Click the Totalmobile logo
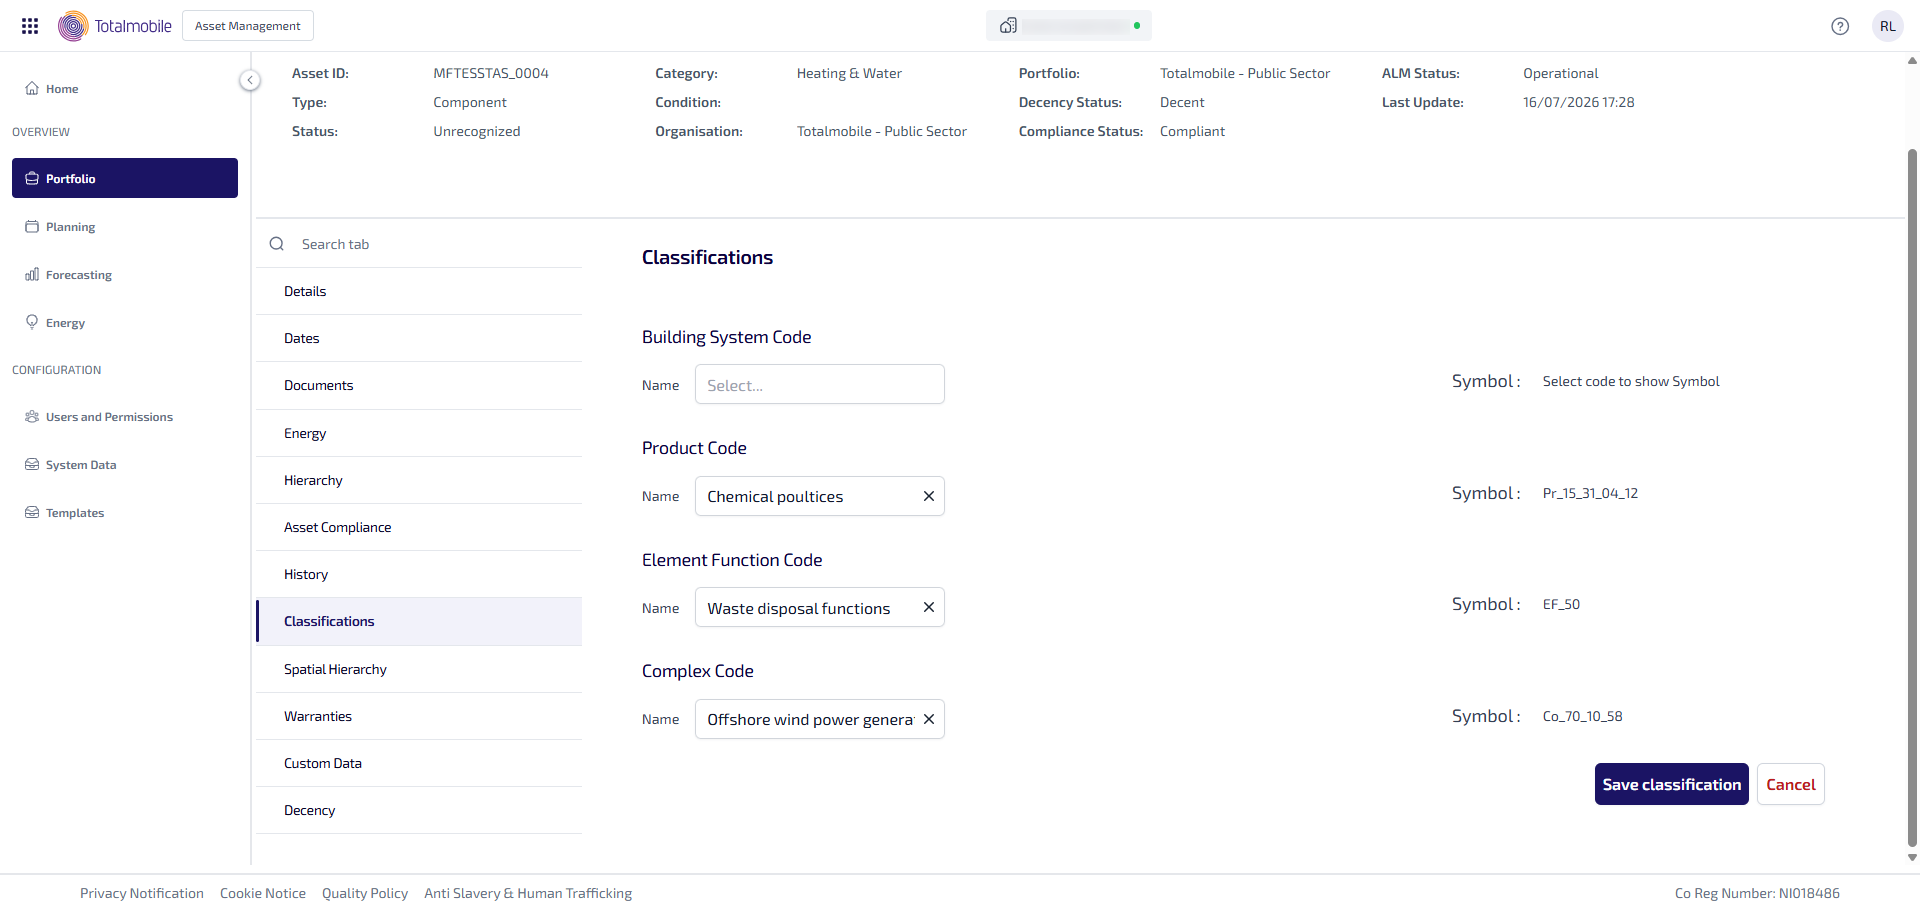1920x911 pixels. (x=115, y=26)
